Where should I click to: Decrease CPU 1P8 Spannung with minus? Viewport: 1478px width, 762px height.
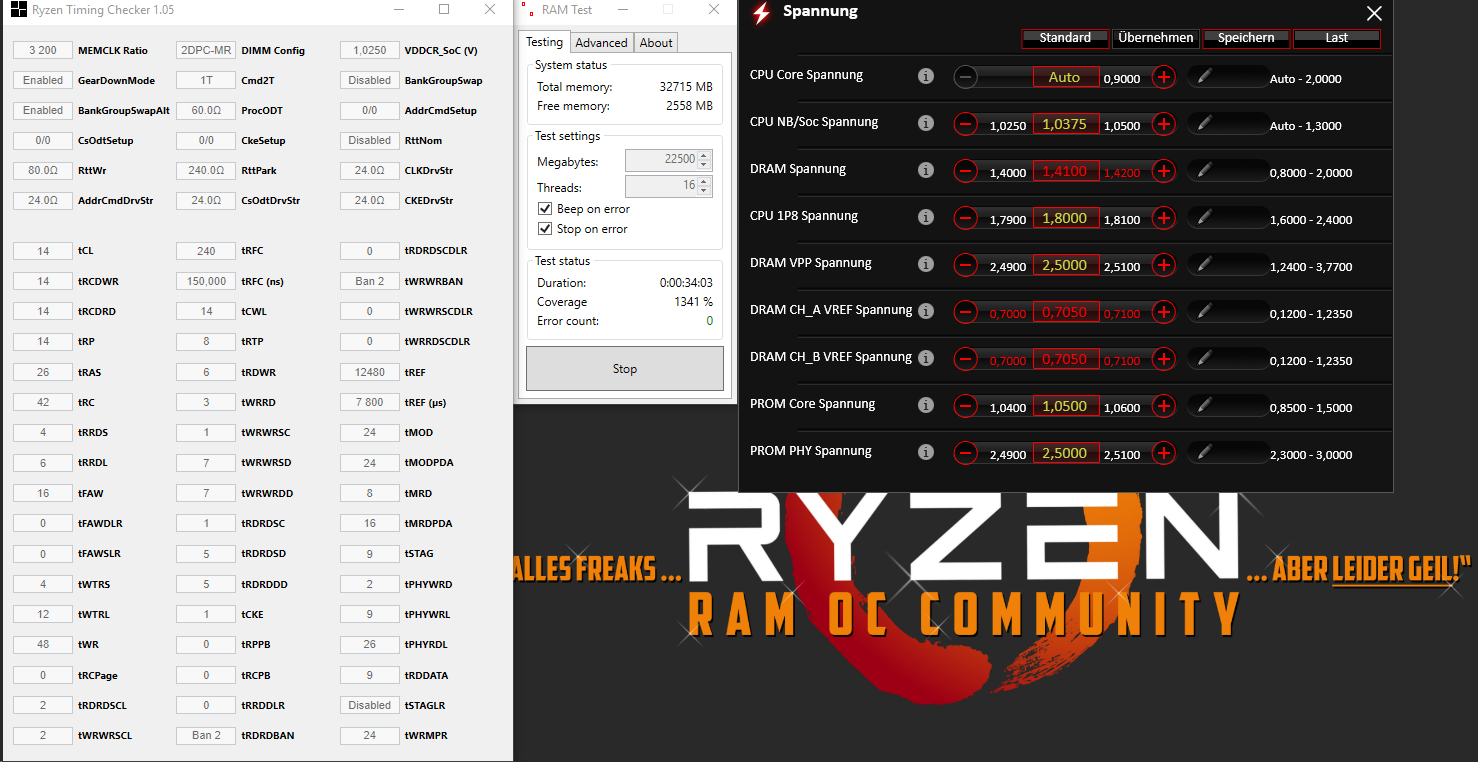(x=965, y=218)
